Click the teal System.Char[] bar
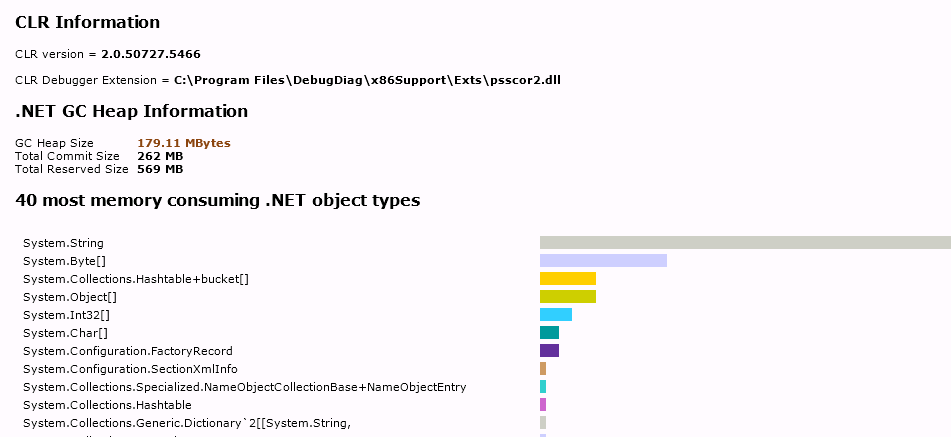 [x=549, y=332]
